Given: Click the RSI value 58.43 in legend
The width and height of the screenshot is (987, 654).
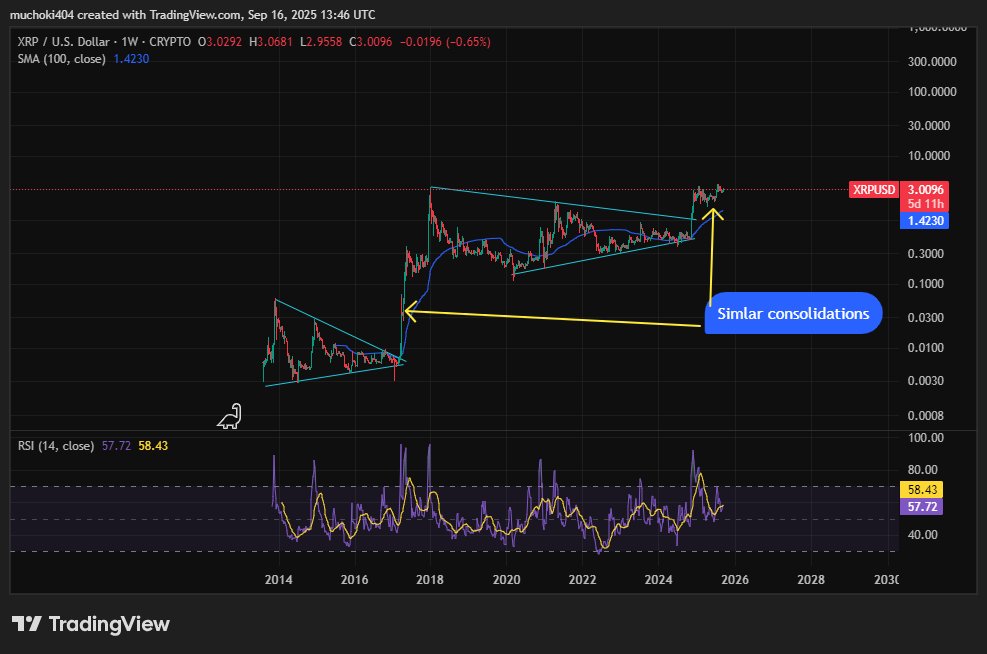Looking at the screenshot, I should [x=153, y=446].
